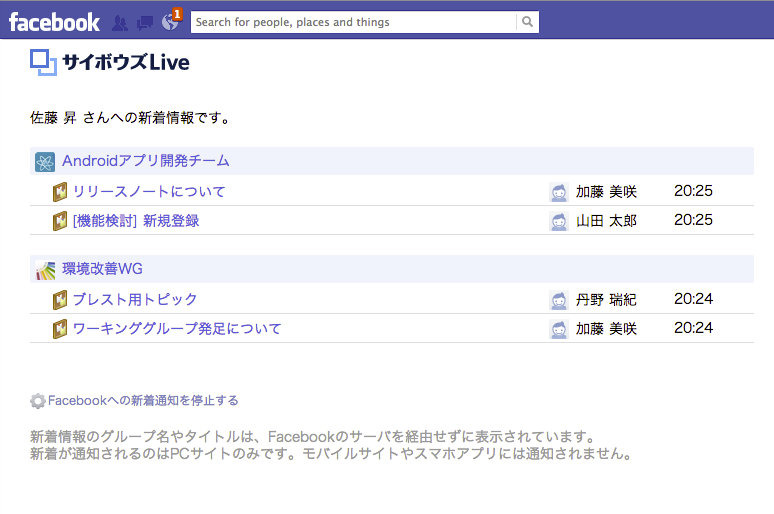This screenshot has height=514, width=774.
Task: Click 丹野 瑞紀 user avatar icon
Action: pos(559,300)
